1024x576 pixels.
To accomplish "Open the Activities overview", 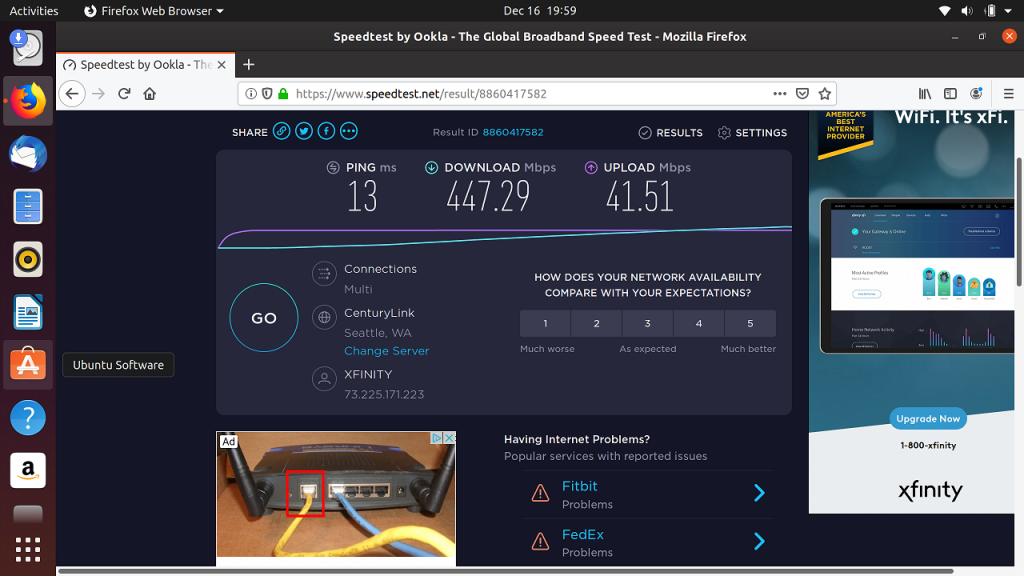I will [33, 11].
